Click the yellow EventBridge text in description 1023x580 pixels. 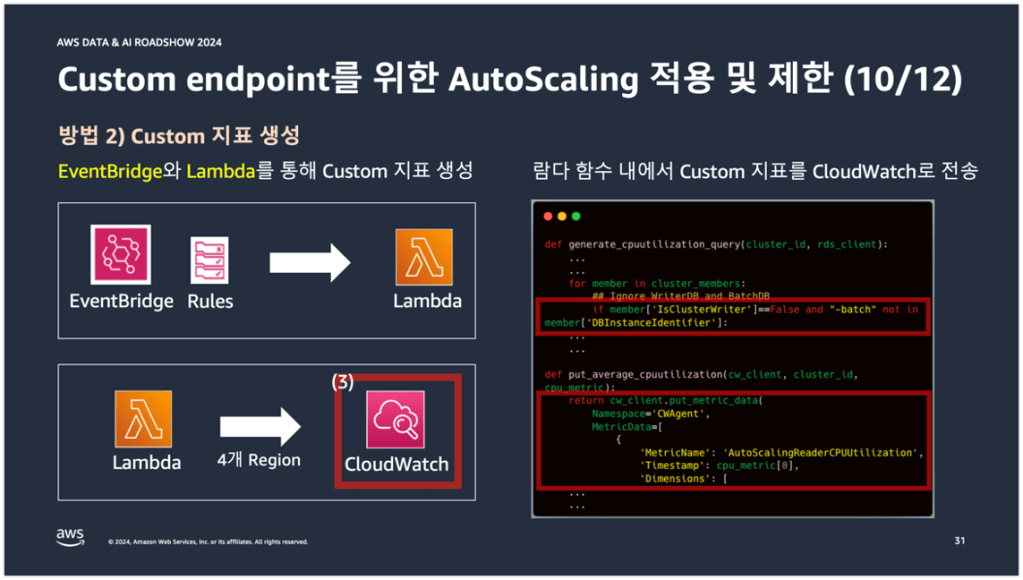coord(110,171)
